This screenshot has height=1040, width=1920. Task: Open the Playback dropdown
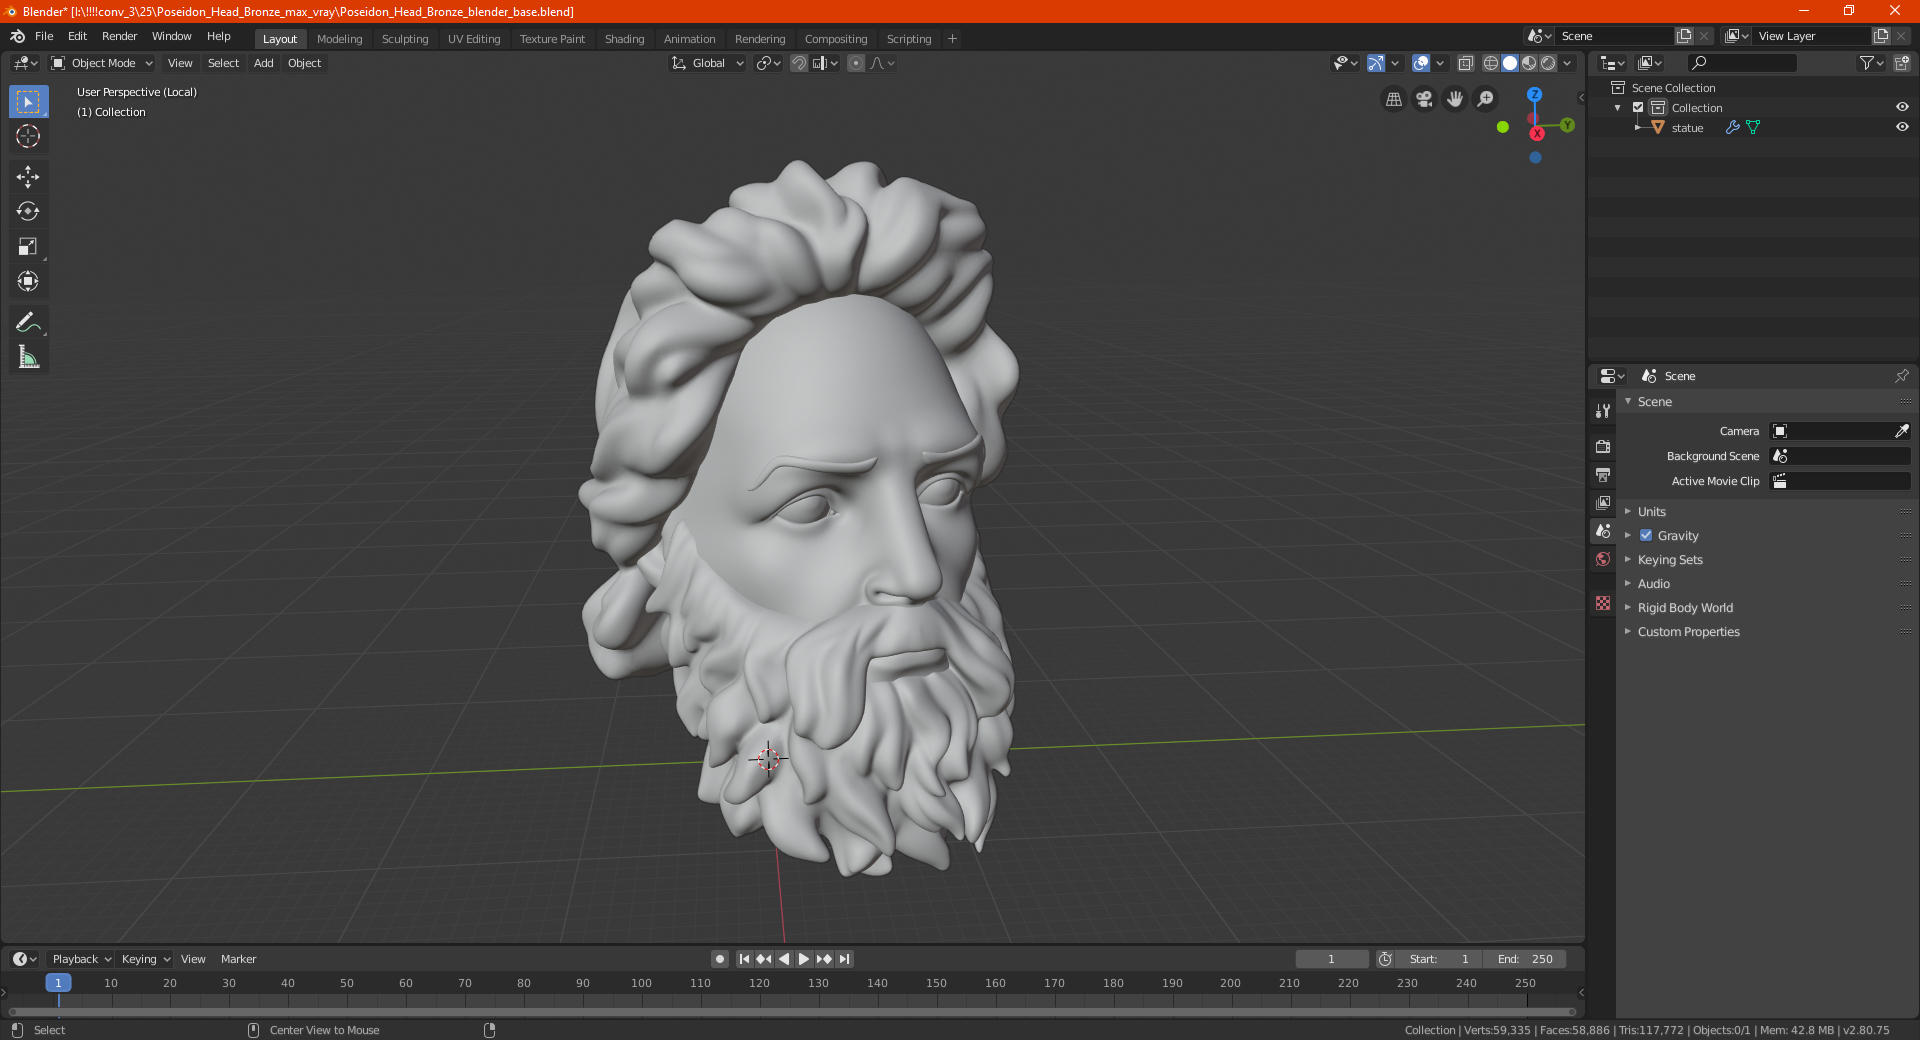[81, 959]
